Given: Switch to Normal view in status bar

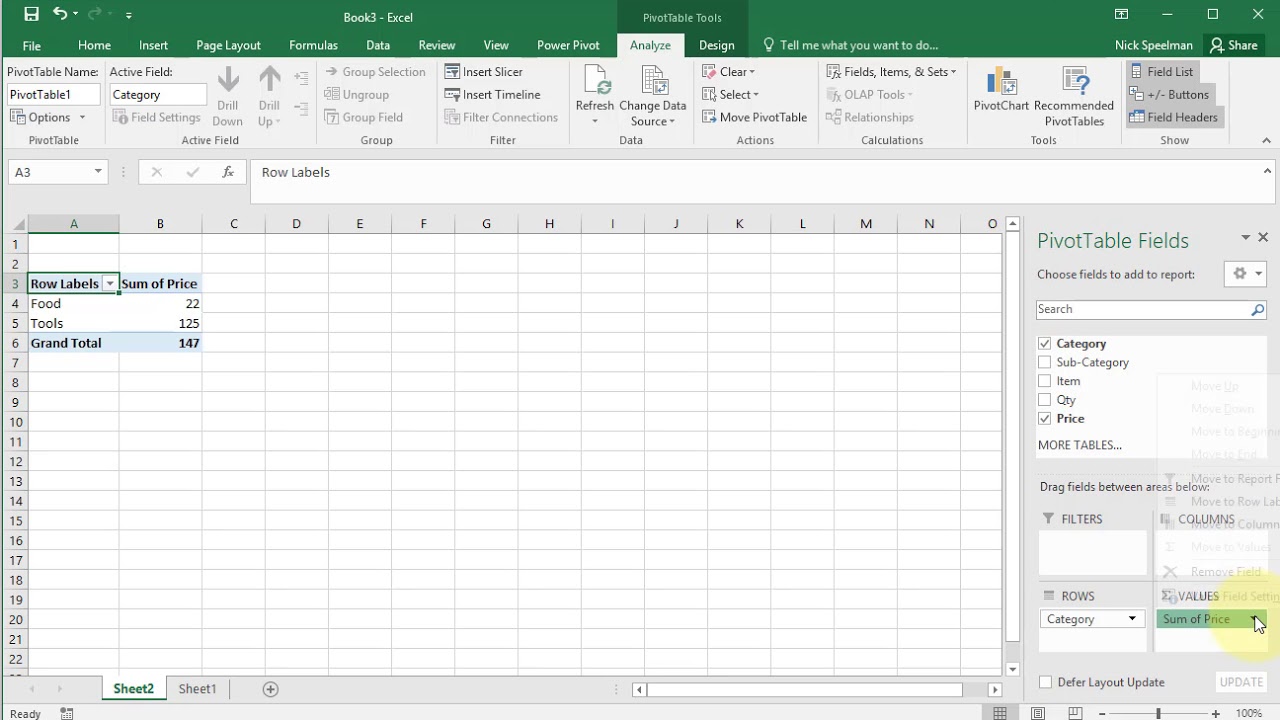Looking at the screenshot, I should coord(1000,714).
